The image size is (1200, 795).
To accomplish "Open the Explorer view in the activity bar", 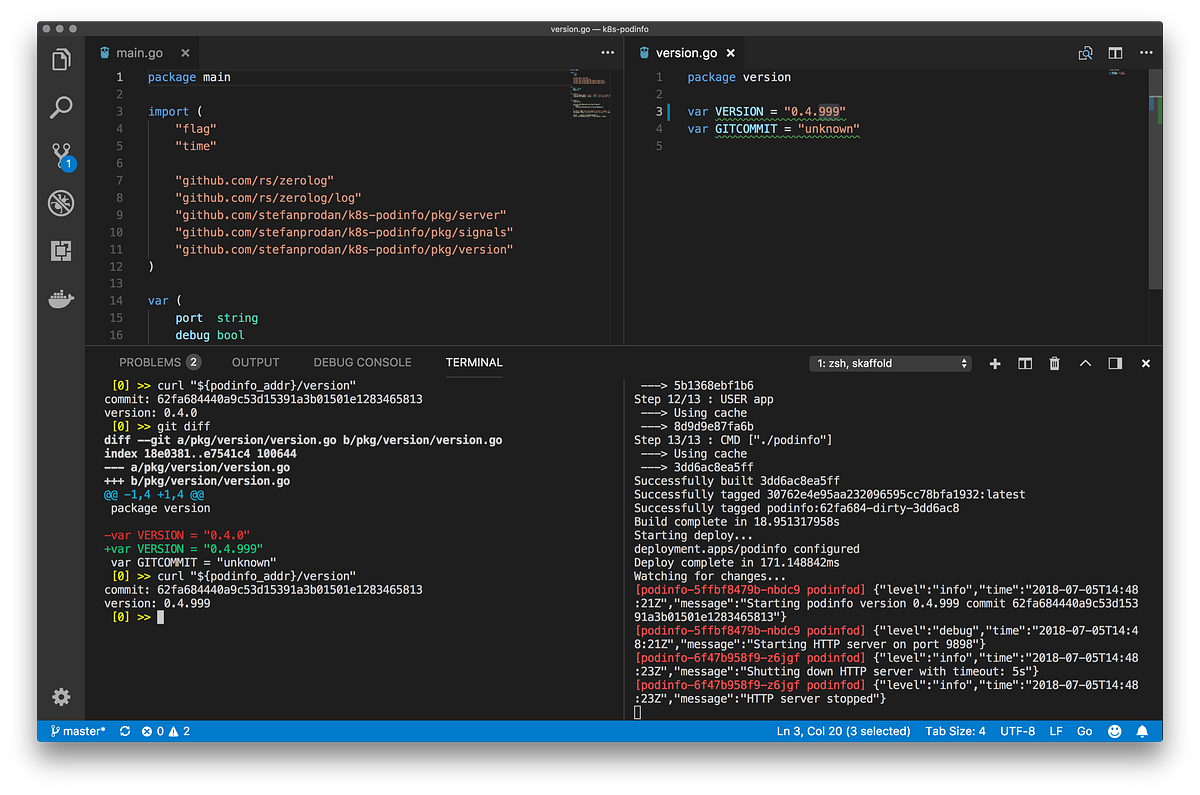I will pos(60,59).
